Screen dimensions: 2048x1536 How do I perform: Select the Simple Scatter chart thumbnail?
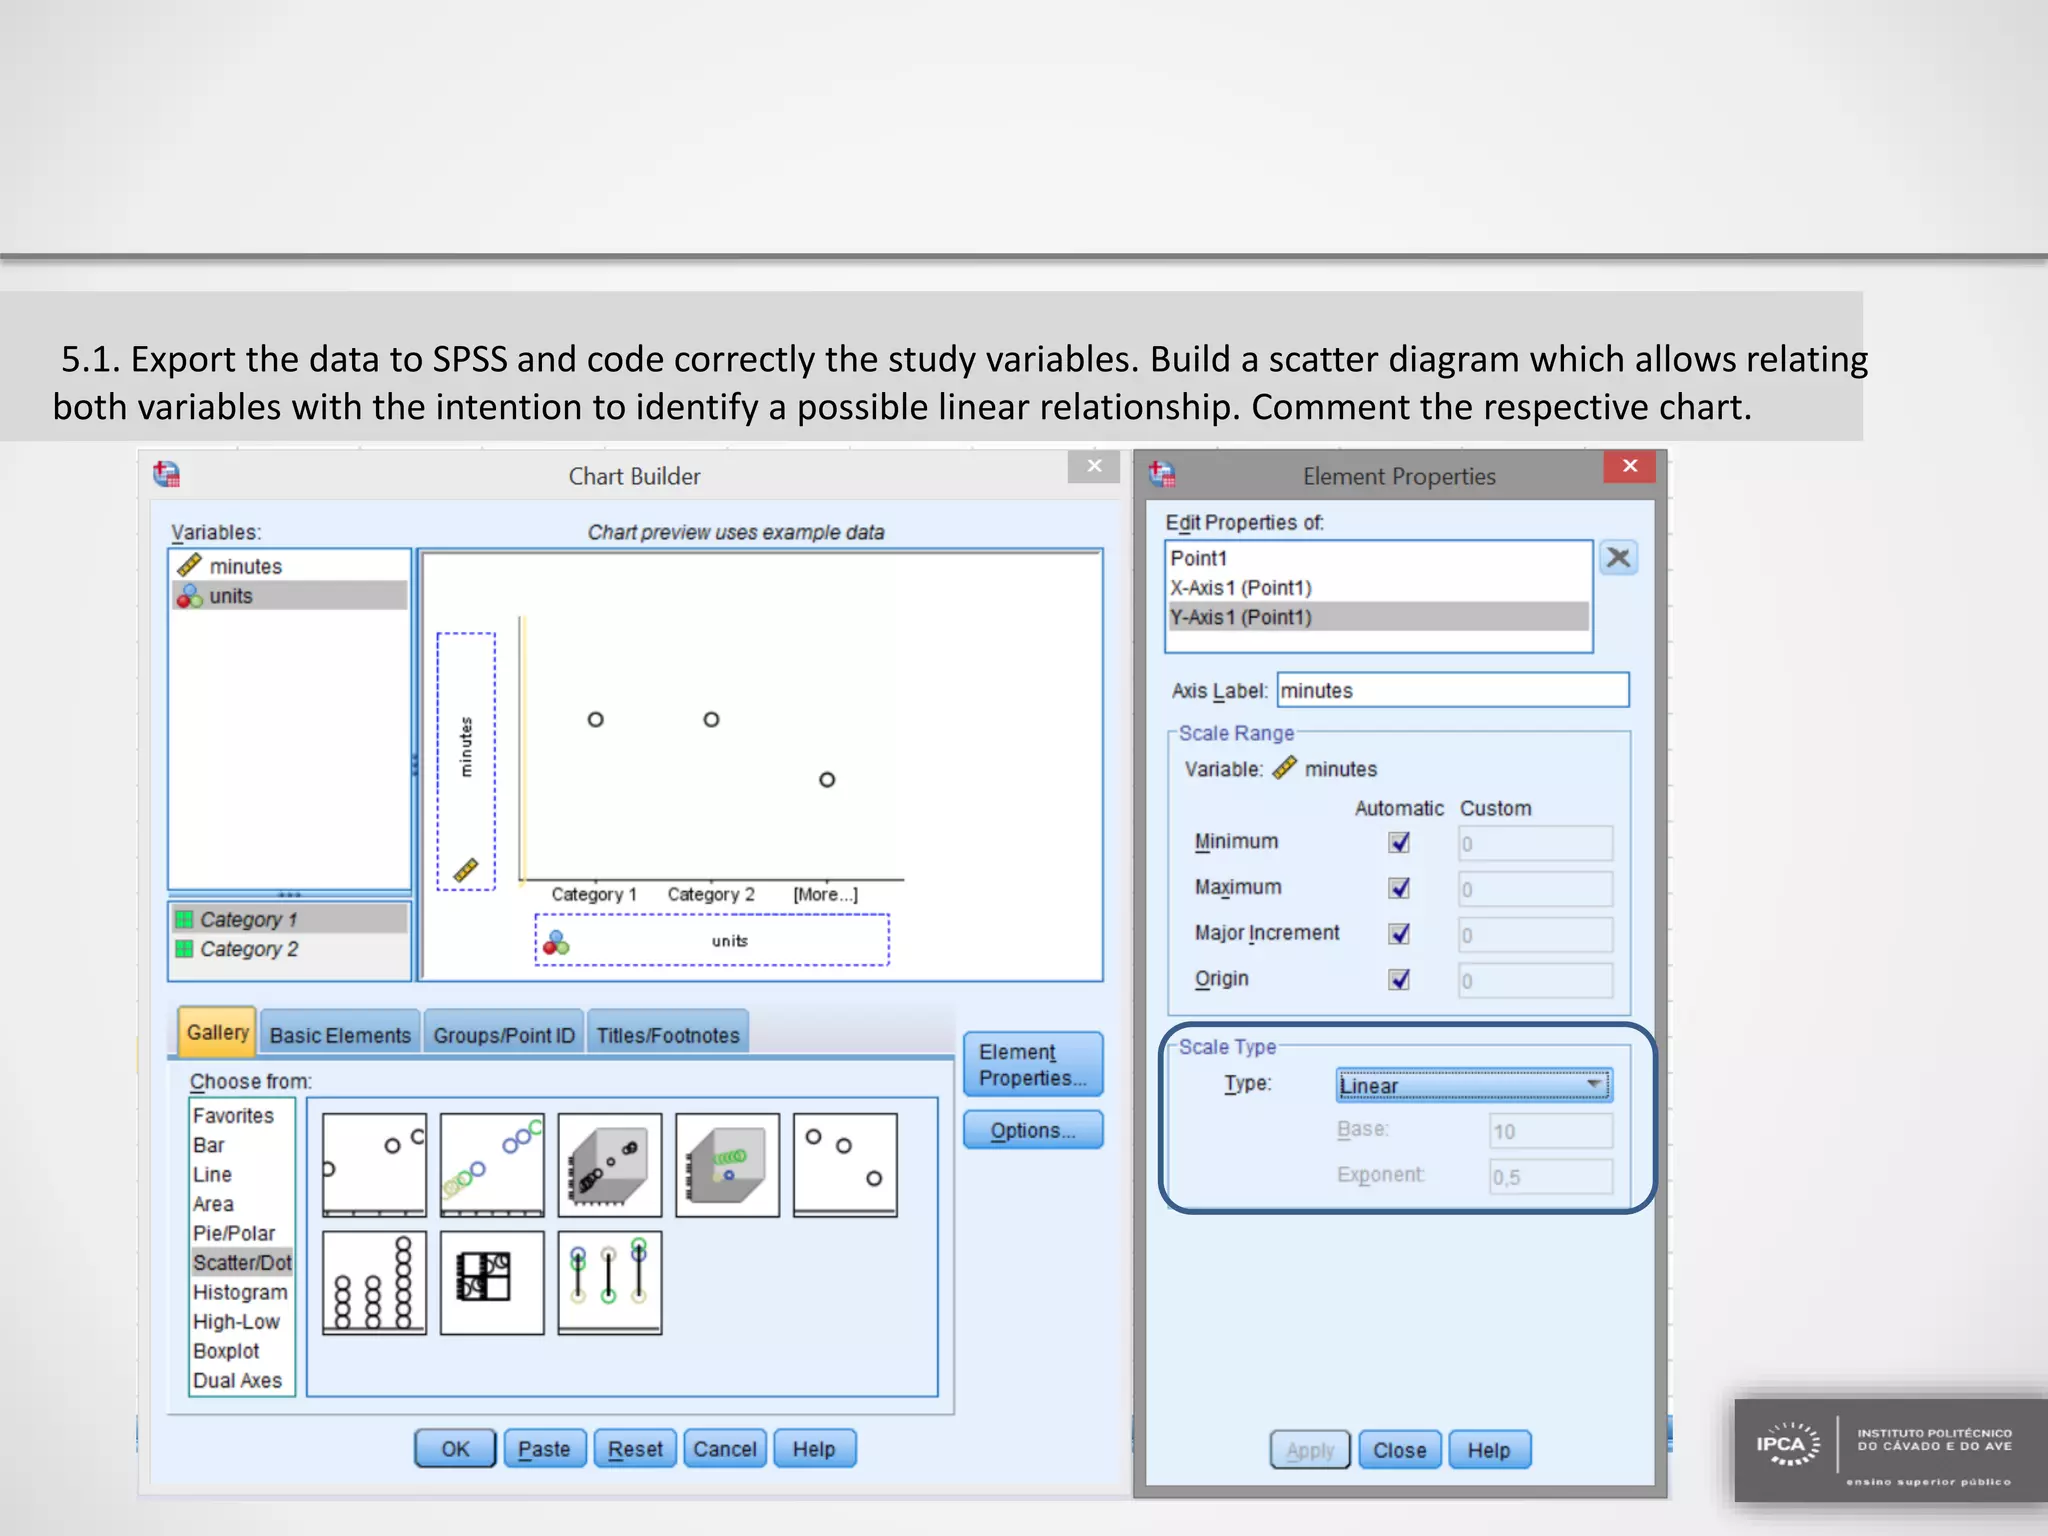(x=374, y=1165)
